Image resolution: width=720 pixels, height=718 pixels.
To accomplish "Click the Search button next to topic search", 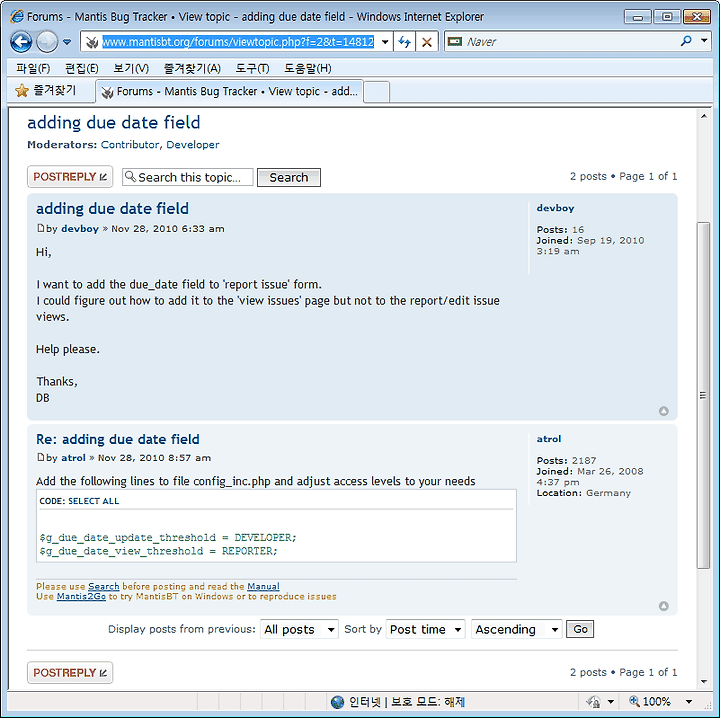I will point(289,177).
